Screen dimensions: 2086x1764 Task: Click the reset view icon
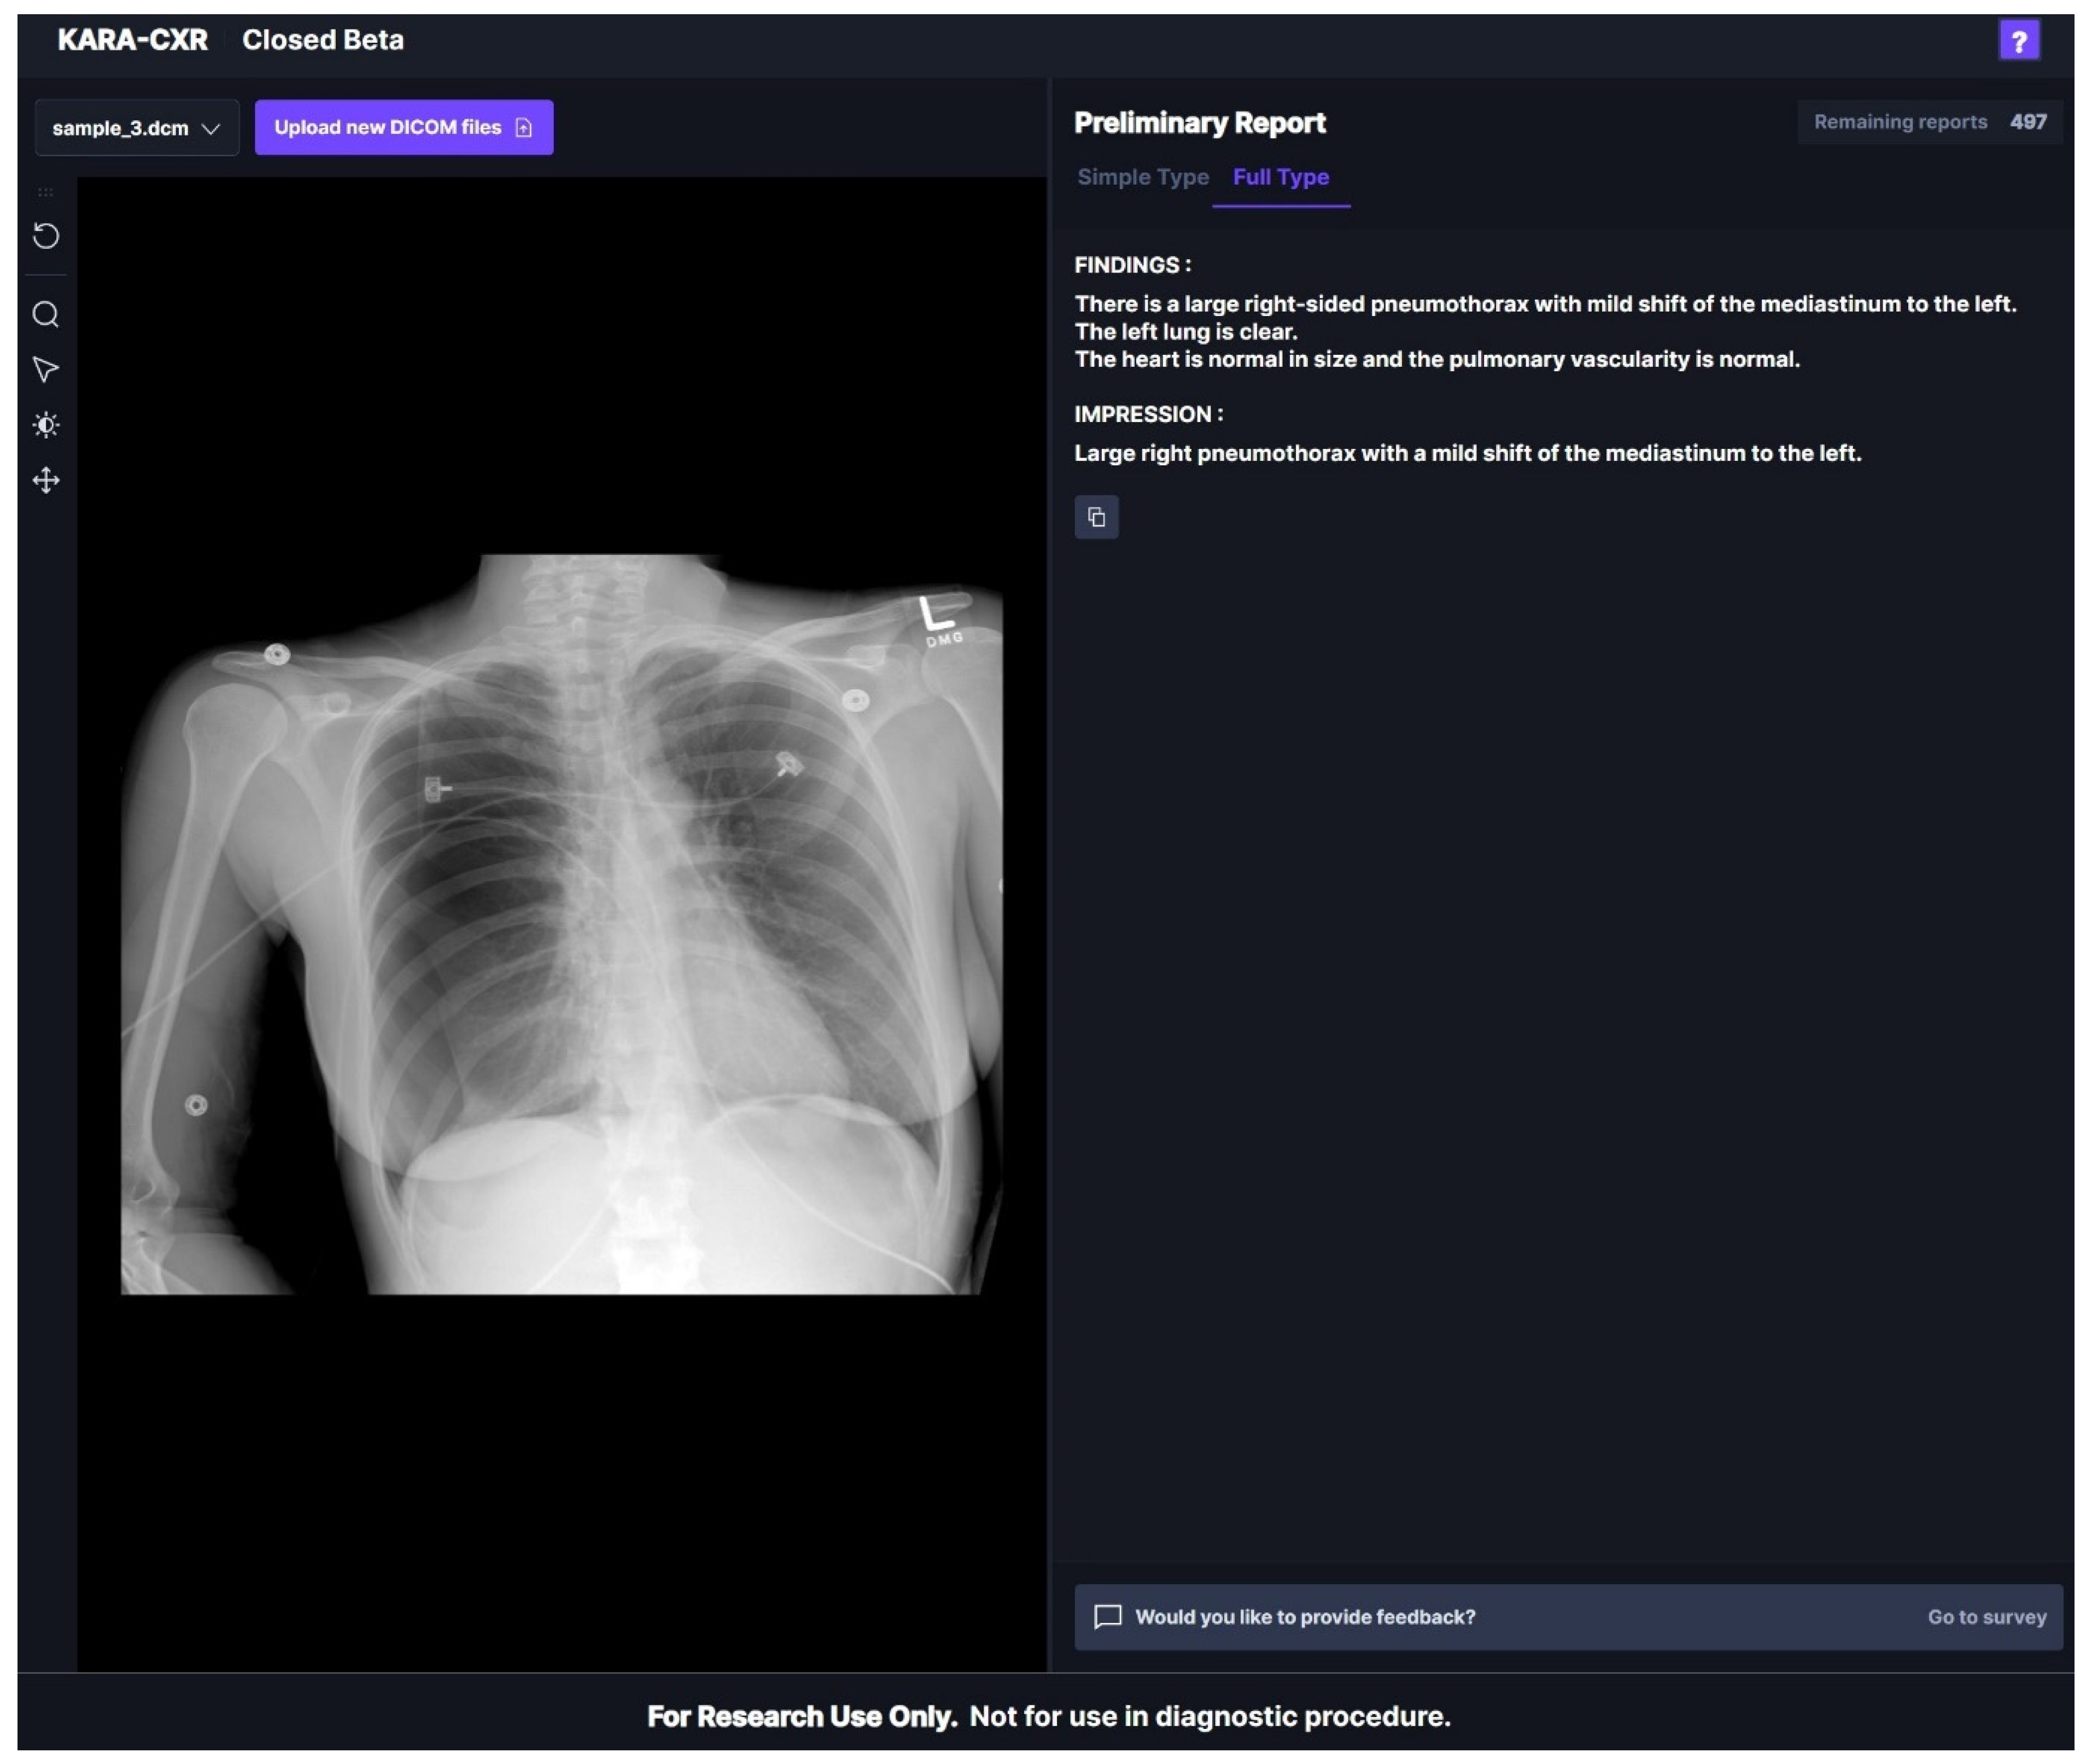pos(46,236)
